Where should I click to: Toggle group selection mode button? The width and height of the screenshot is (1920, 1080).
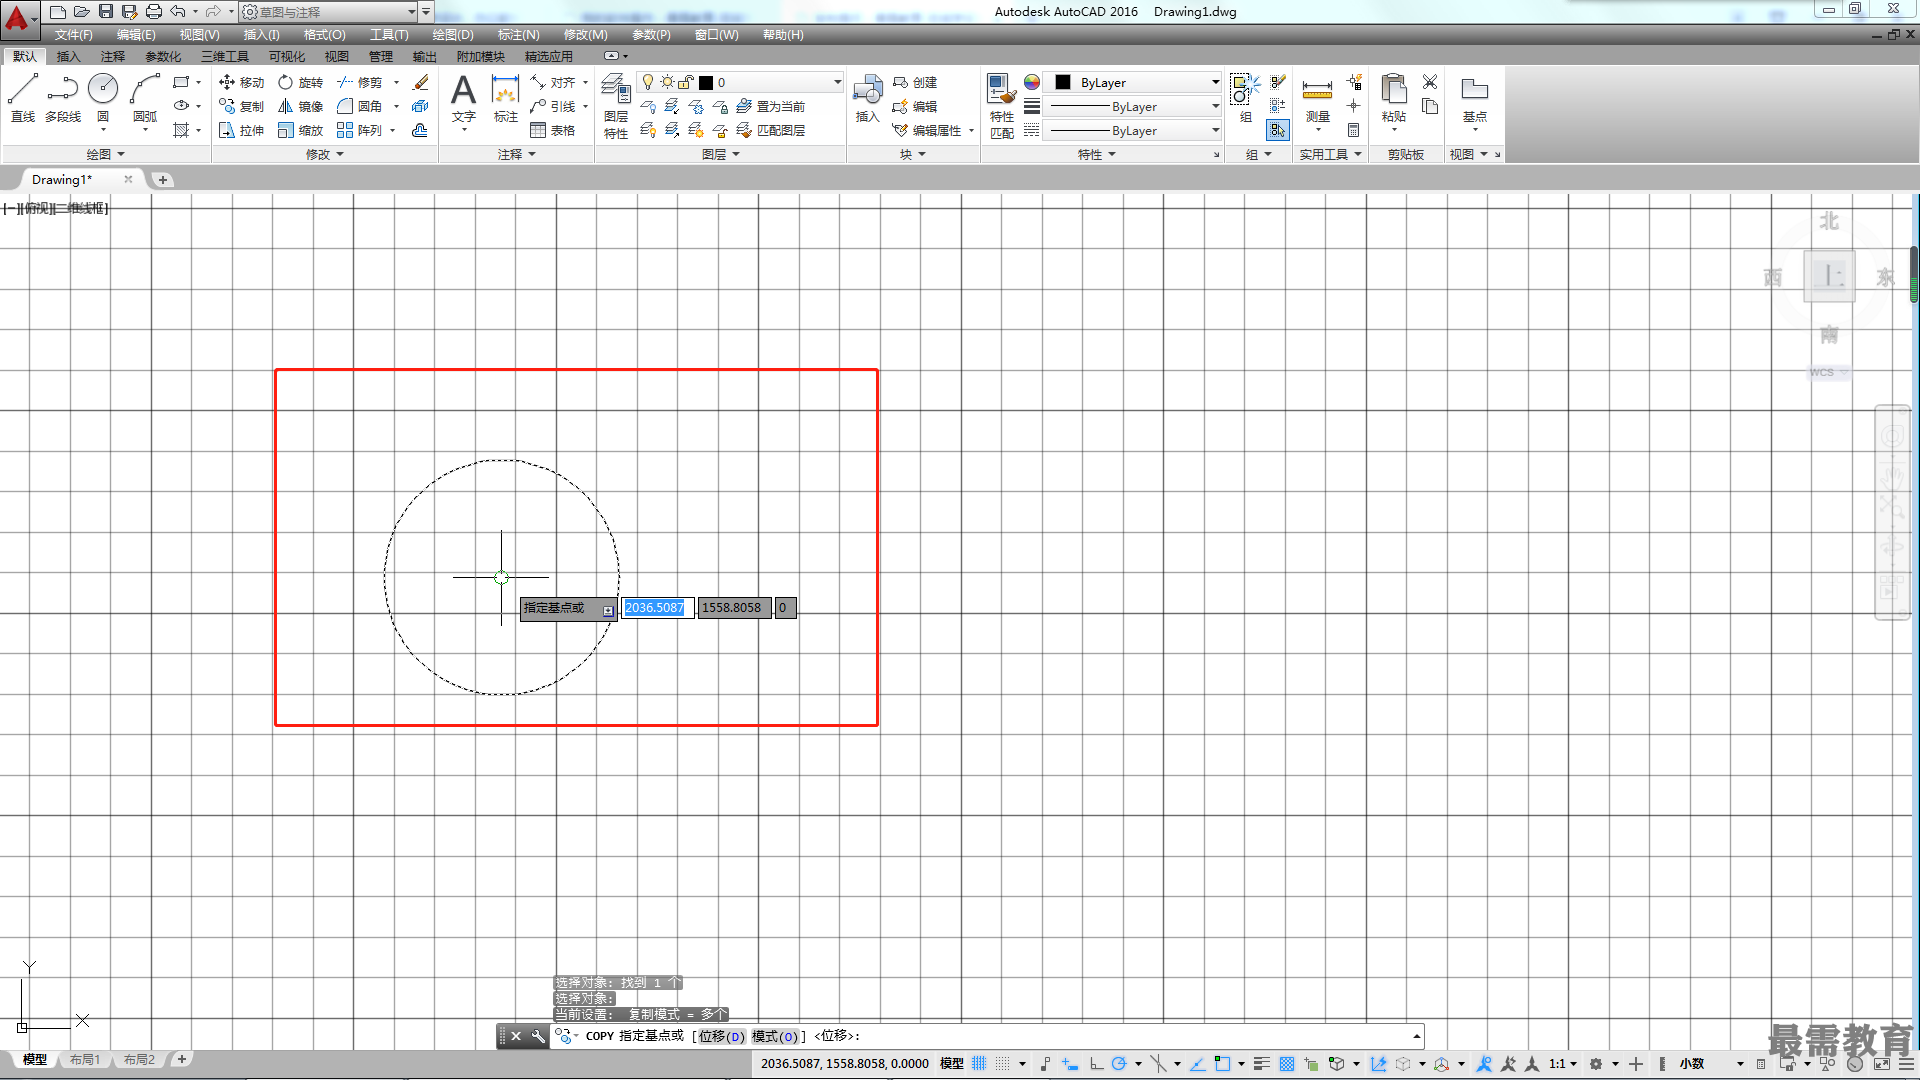coord(1278,130)
